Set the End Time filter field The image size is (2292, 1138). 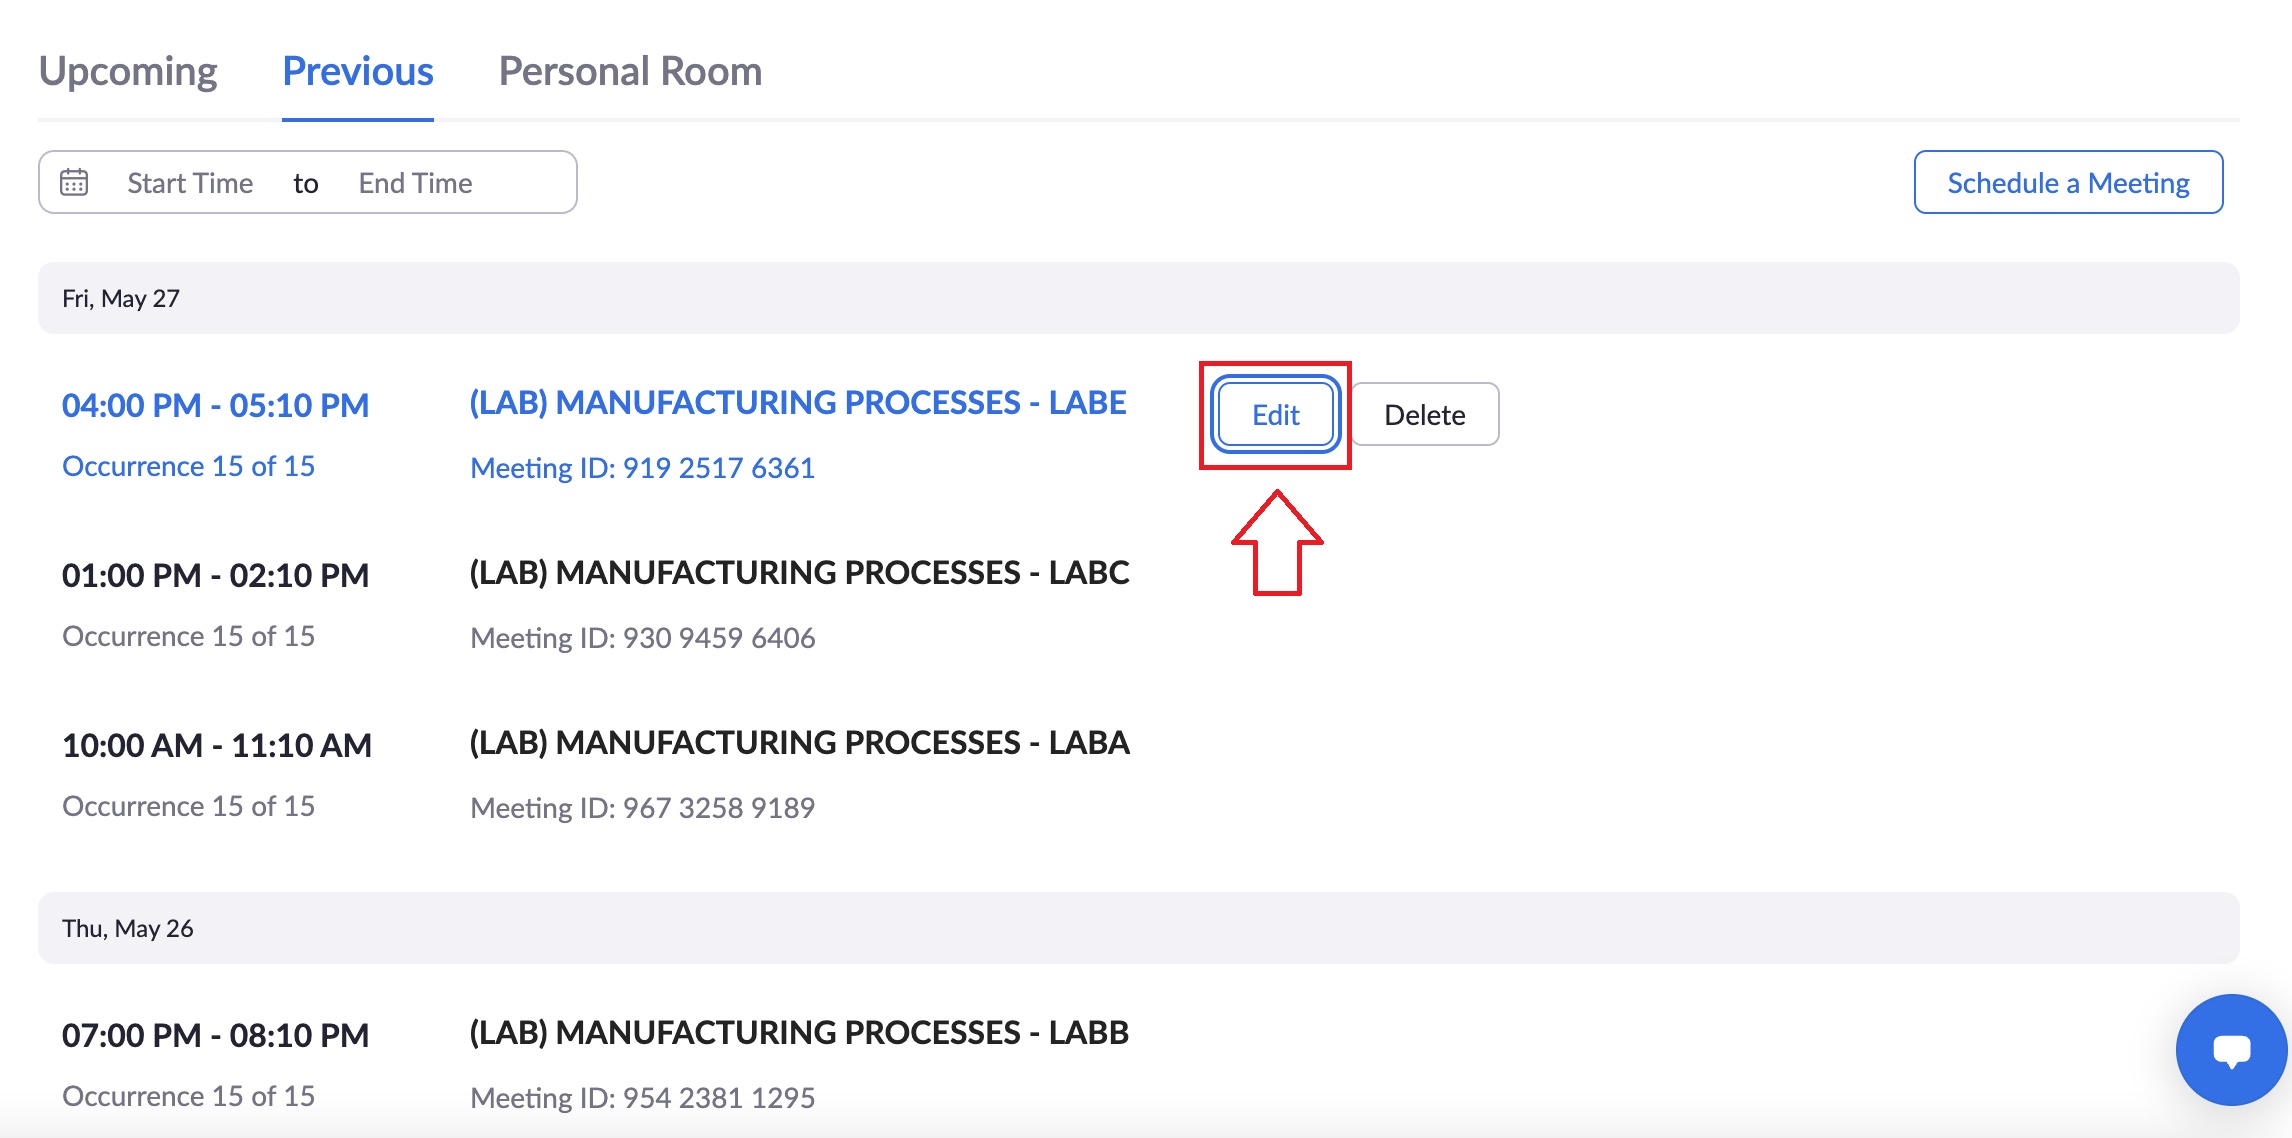415,182
